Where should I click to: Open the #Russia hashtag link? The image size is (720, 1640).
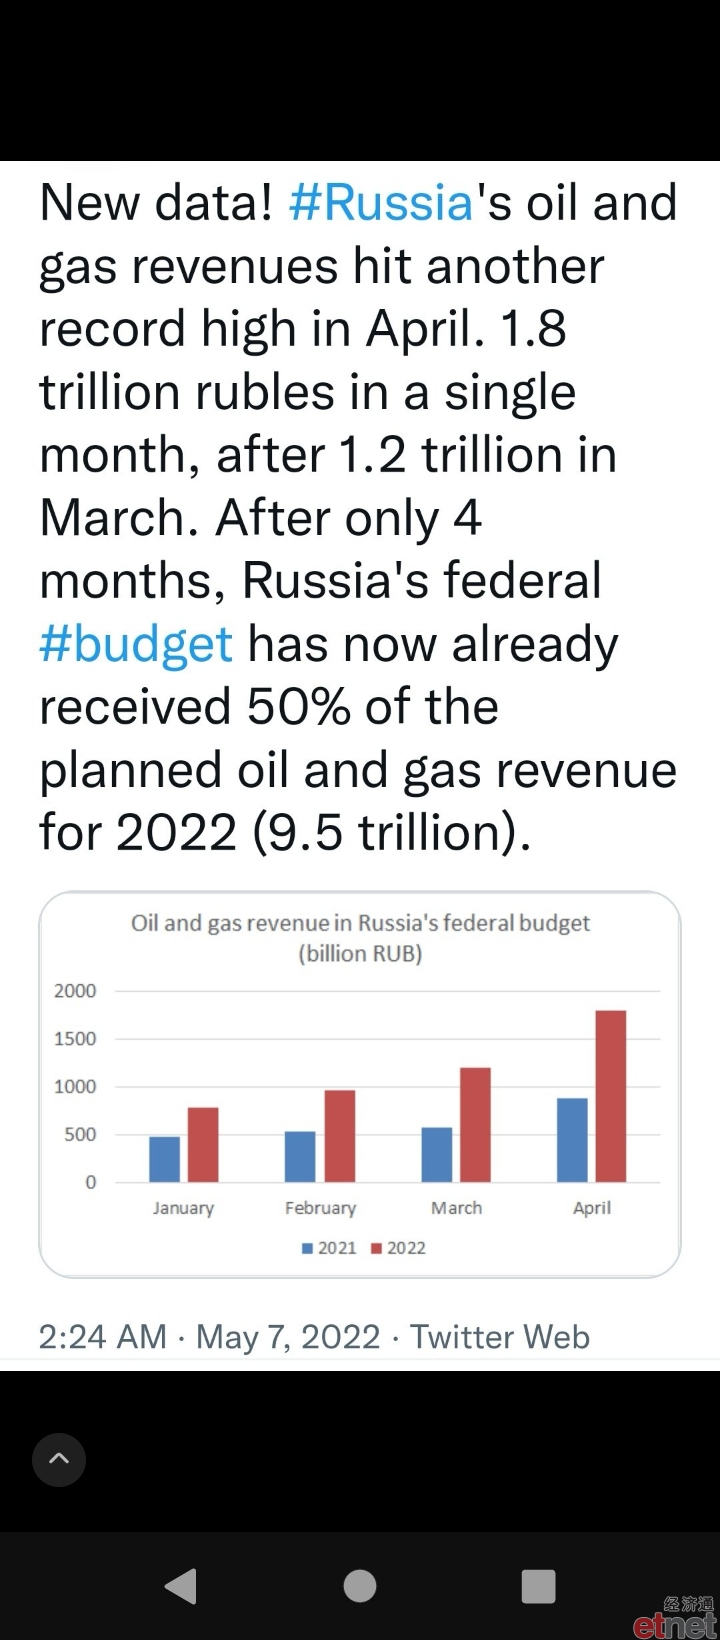click(x=380, y=202)
